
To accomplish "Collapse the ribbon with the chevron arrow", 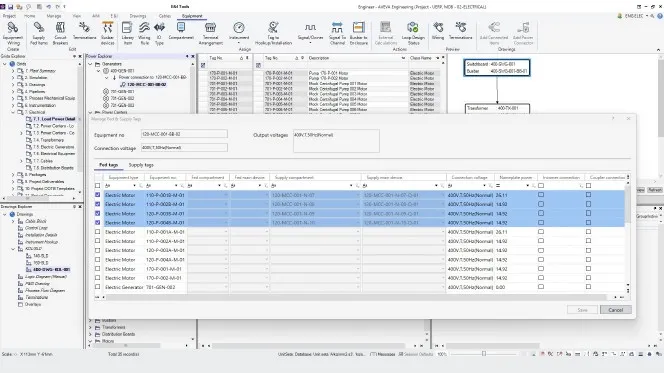I will pos(658,50).
